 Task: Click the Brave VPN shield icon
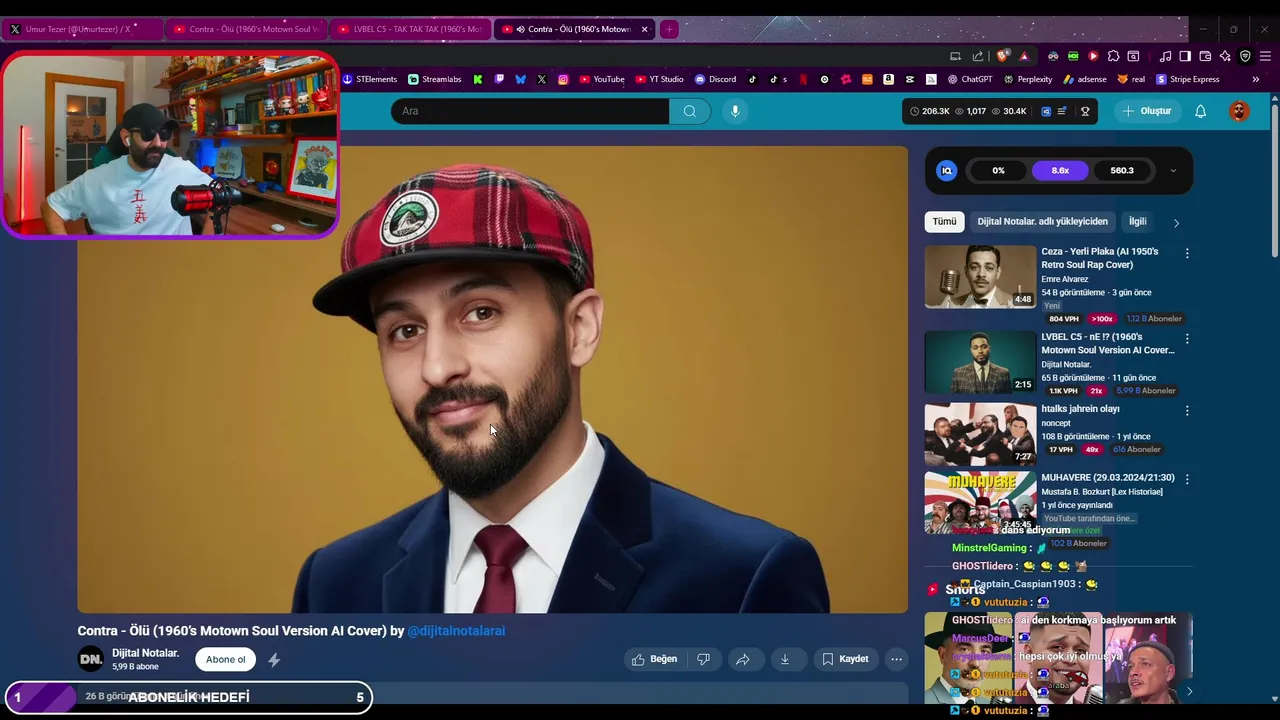(x=1245, y=56)
